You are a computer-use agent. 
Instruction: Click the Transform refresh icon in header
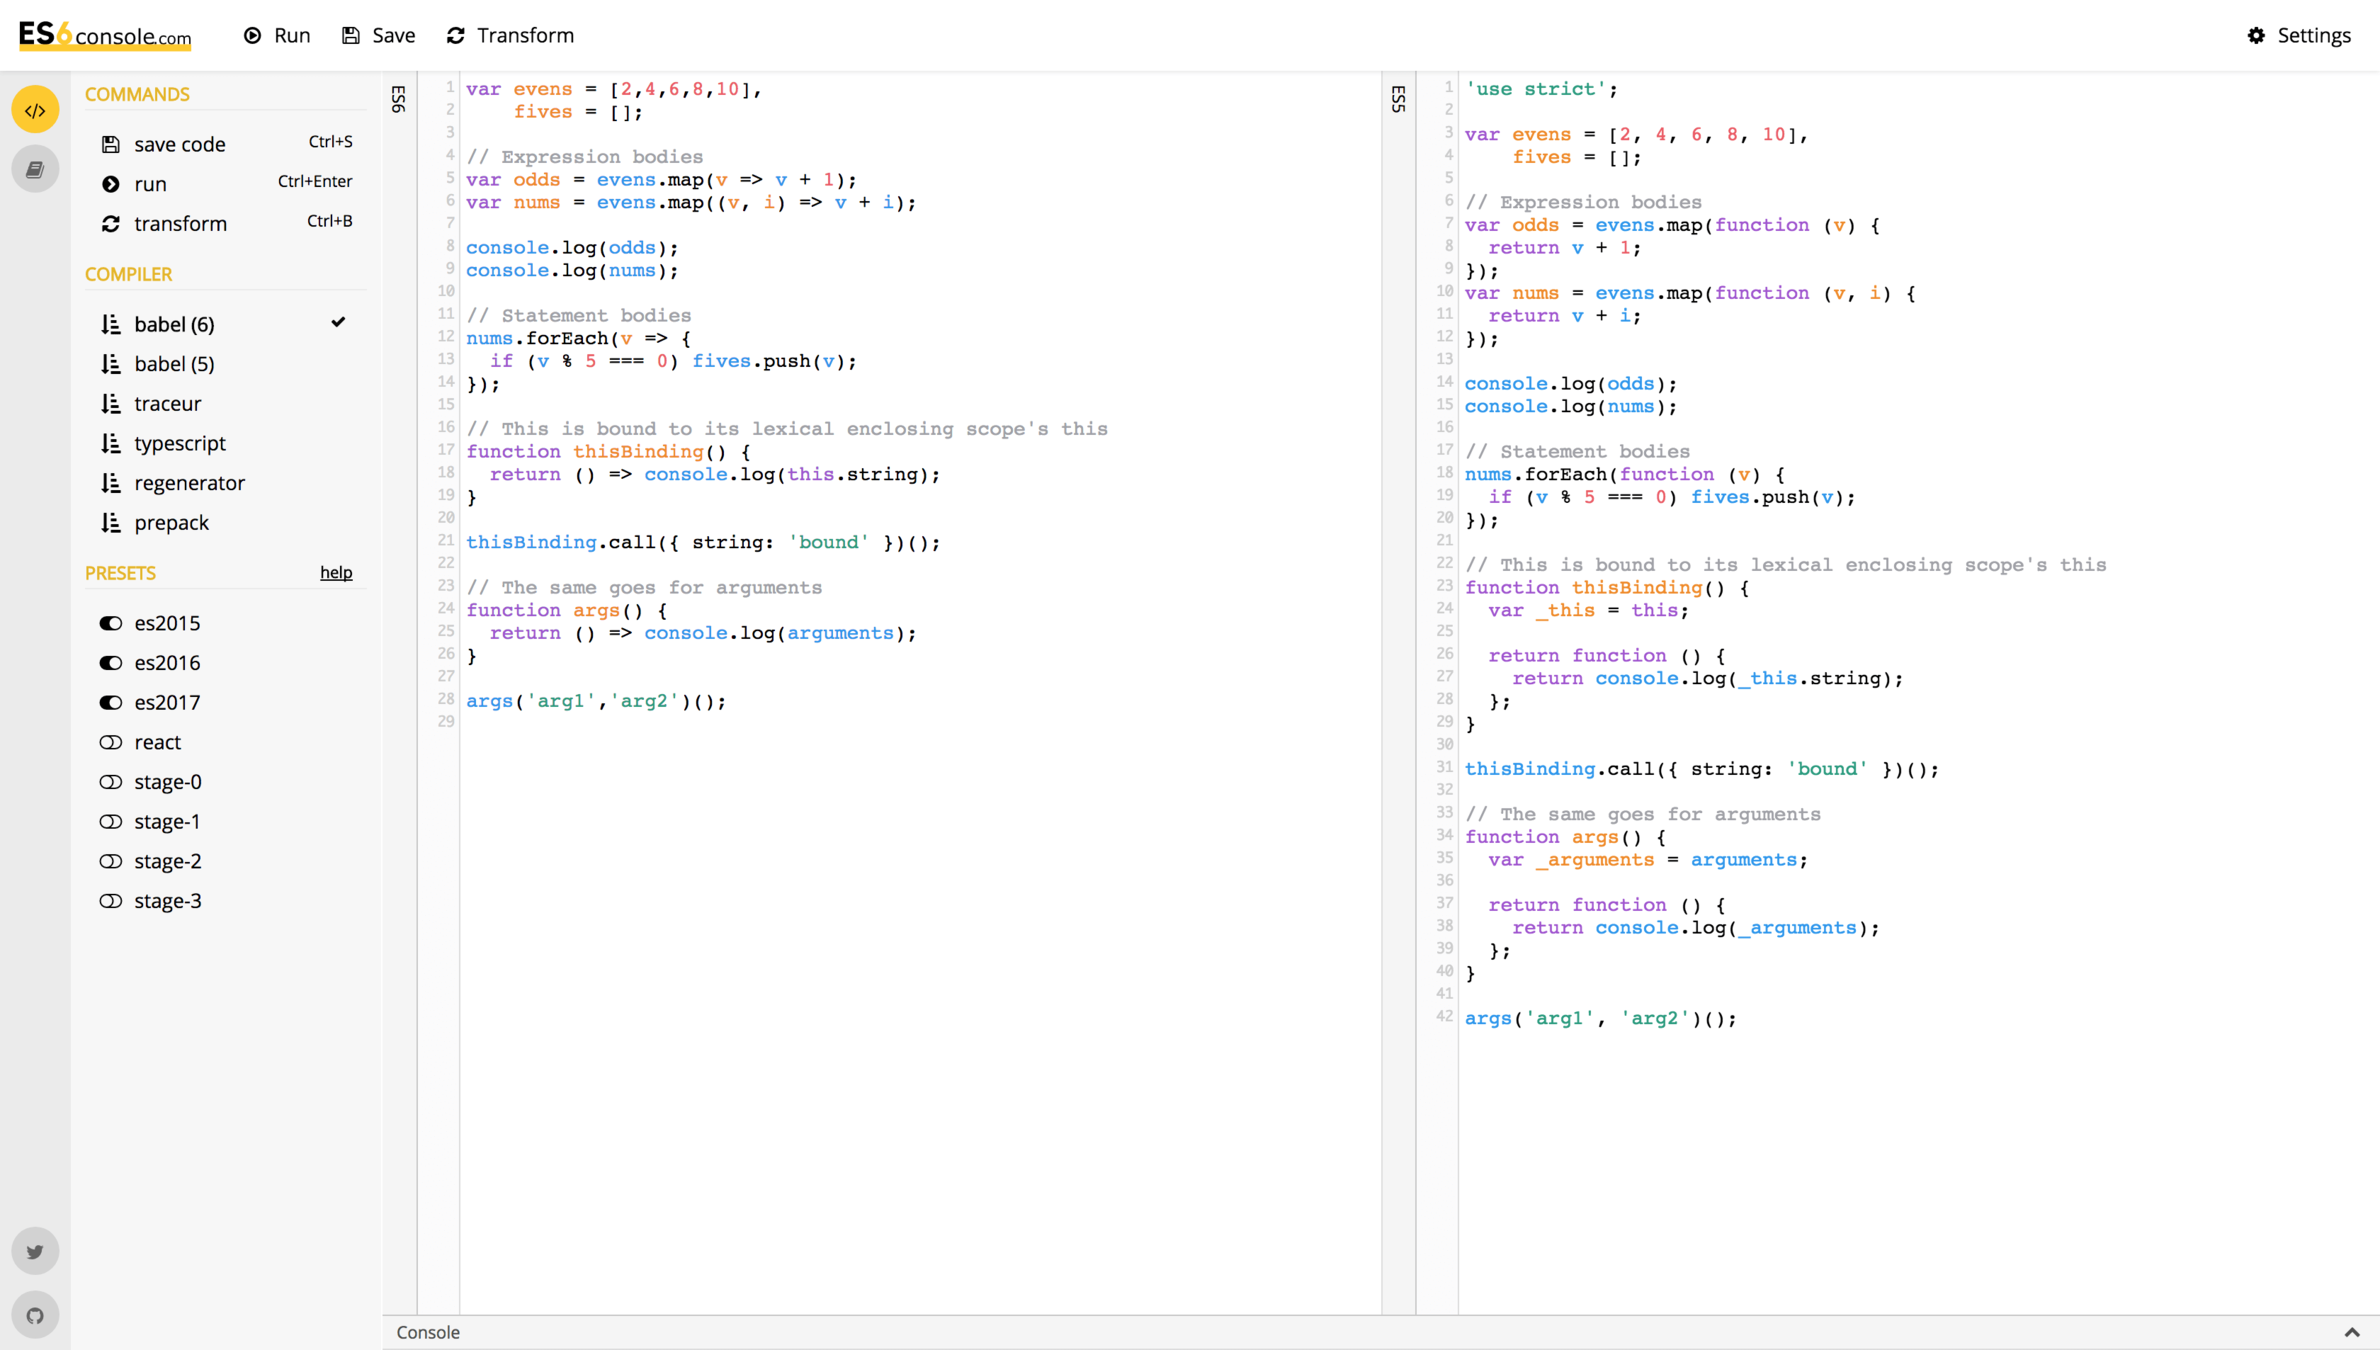456,35
